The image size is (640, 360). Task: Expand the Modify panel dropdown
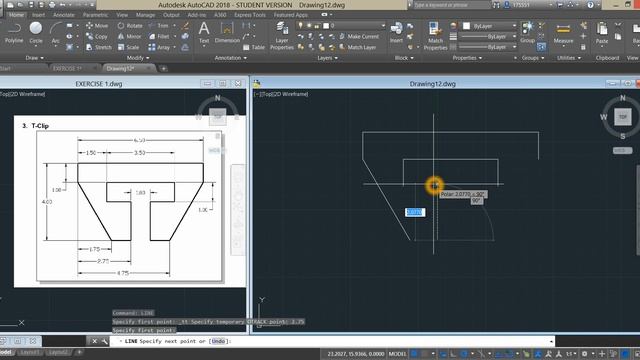click(138, 58)
